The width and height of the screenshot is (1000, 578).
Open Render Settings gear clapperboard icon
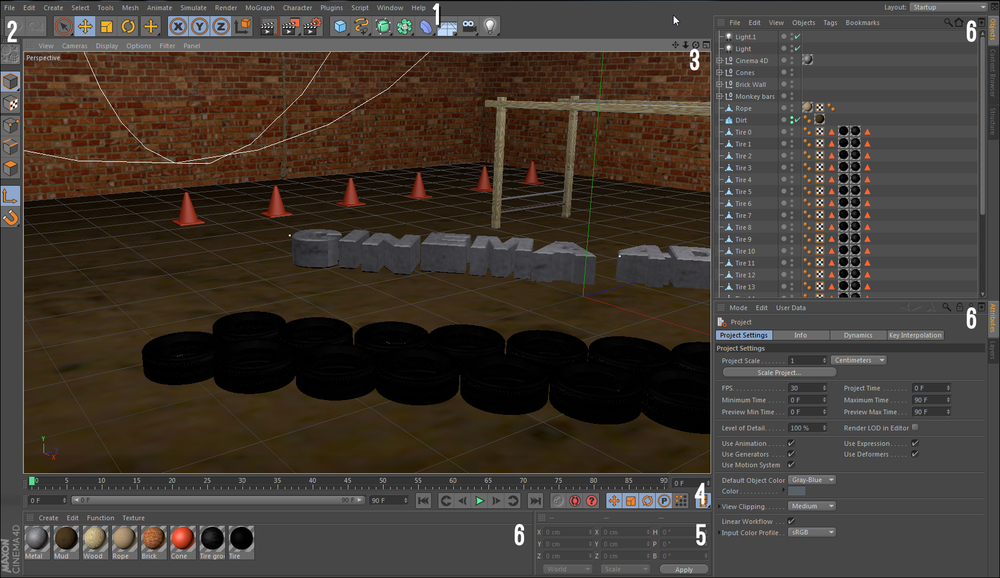pos(312,26)
